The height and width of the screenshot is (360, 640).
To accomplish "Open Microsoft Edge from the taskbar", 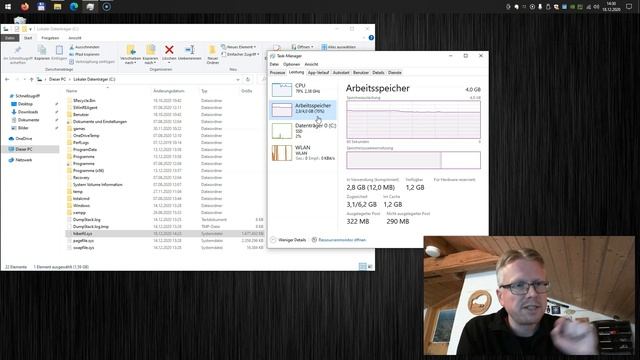I will 74,7.
